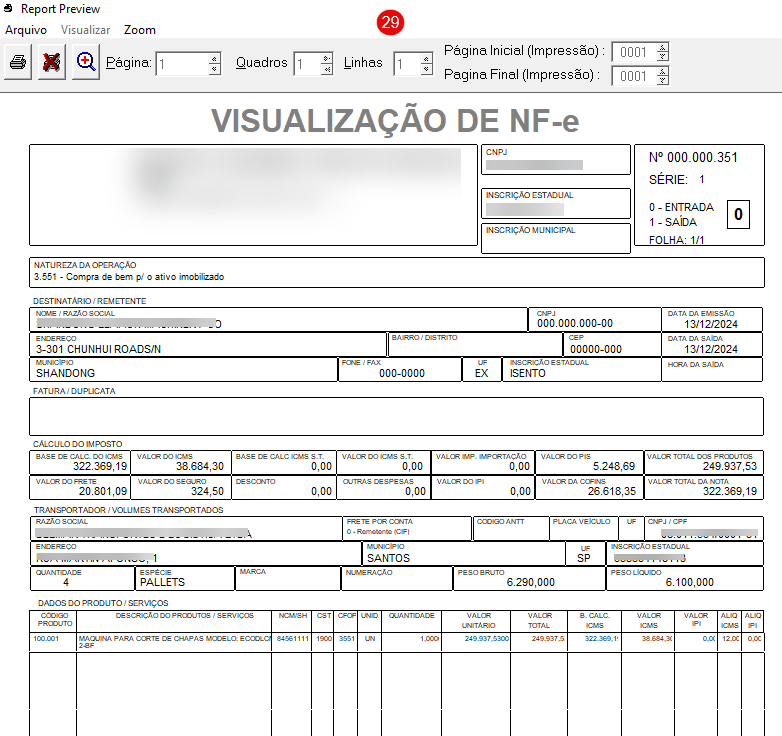782x736 pixels.
Task: Increase Pagina Final (Impressão) value
Action: [663, 71]
